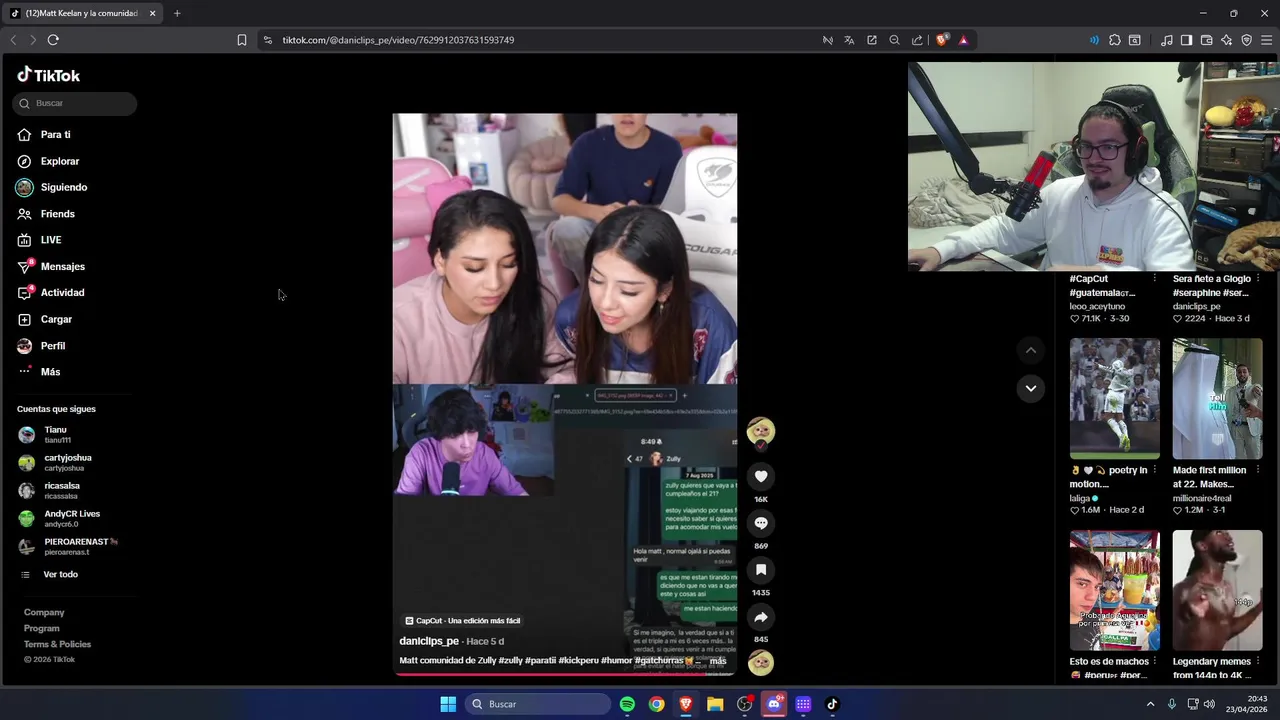Open the TikTok logo home link
The image size is (1280, 720).
(48, 75)
